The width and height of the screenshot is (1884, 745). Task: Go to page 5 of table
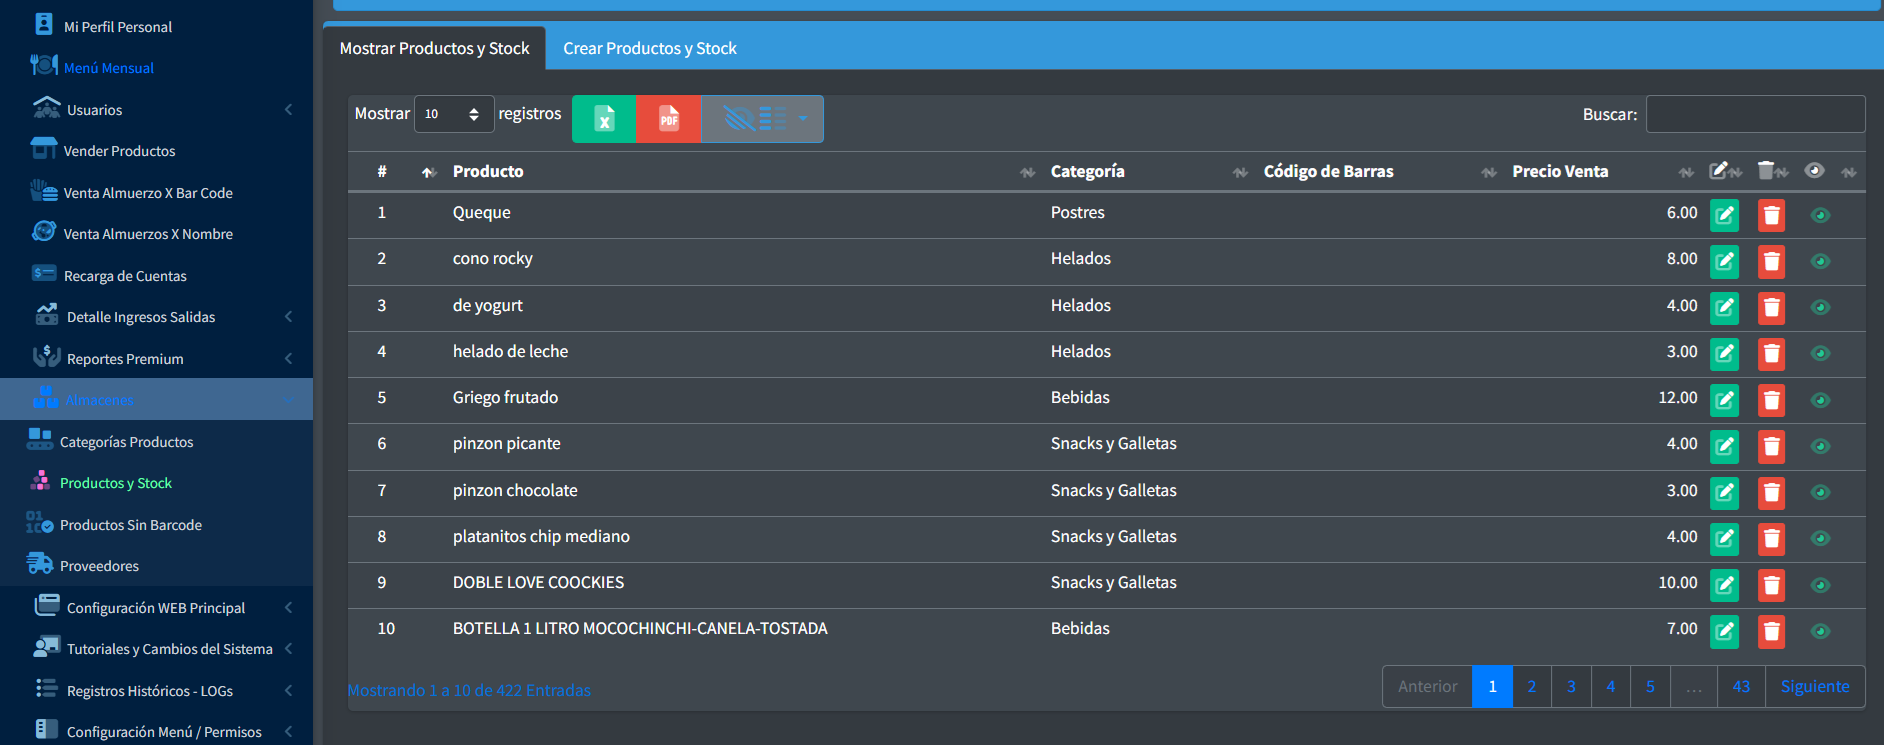pos(1650,687)
